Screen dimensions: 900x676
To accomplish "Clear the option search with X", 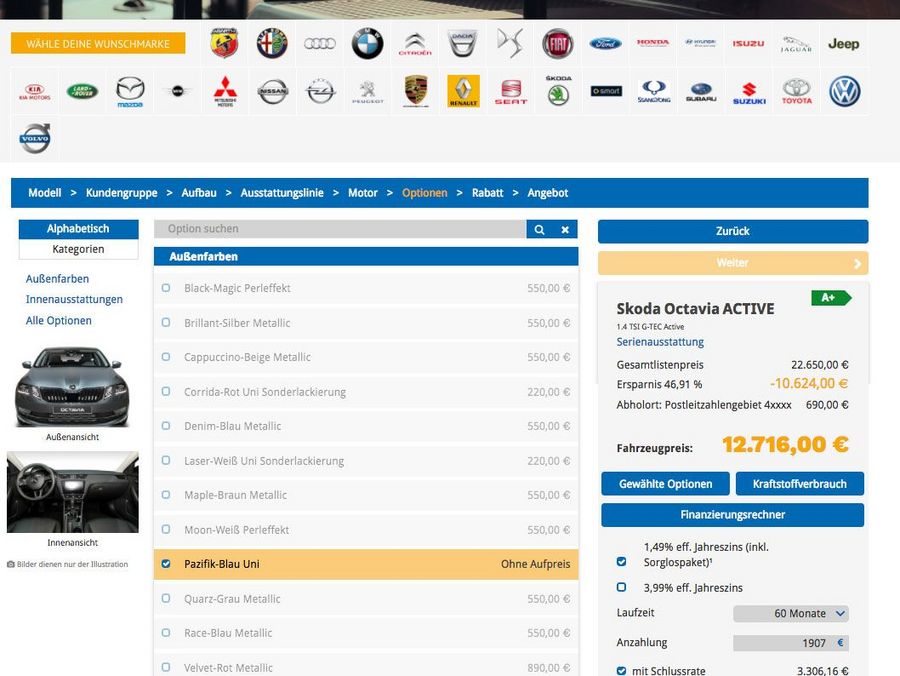I will [565, 230].
